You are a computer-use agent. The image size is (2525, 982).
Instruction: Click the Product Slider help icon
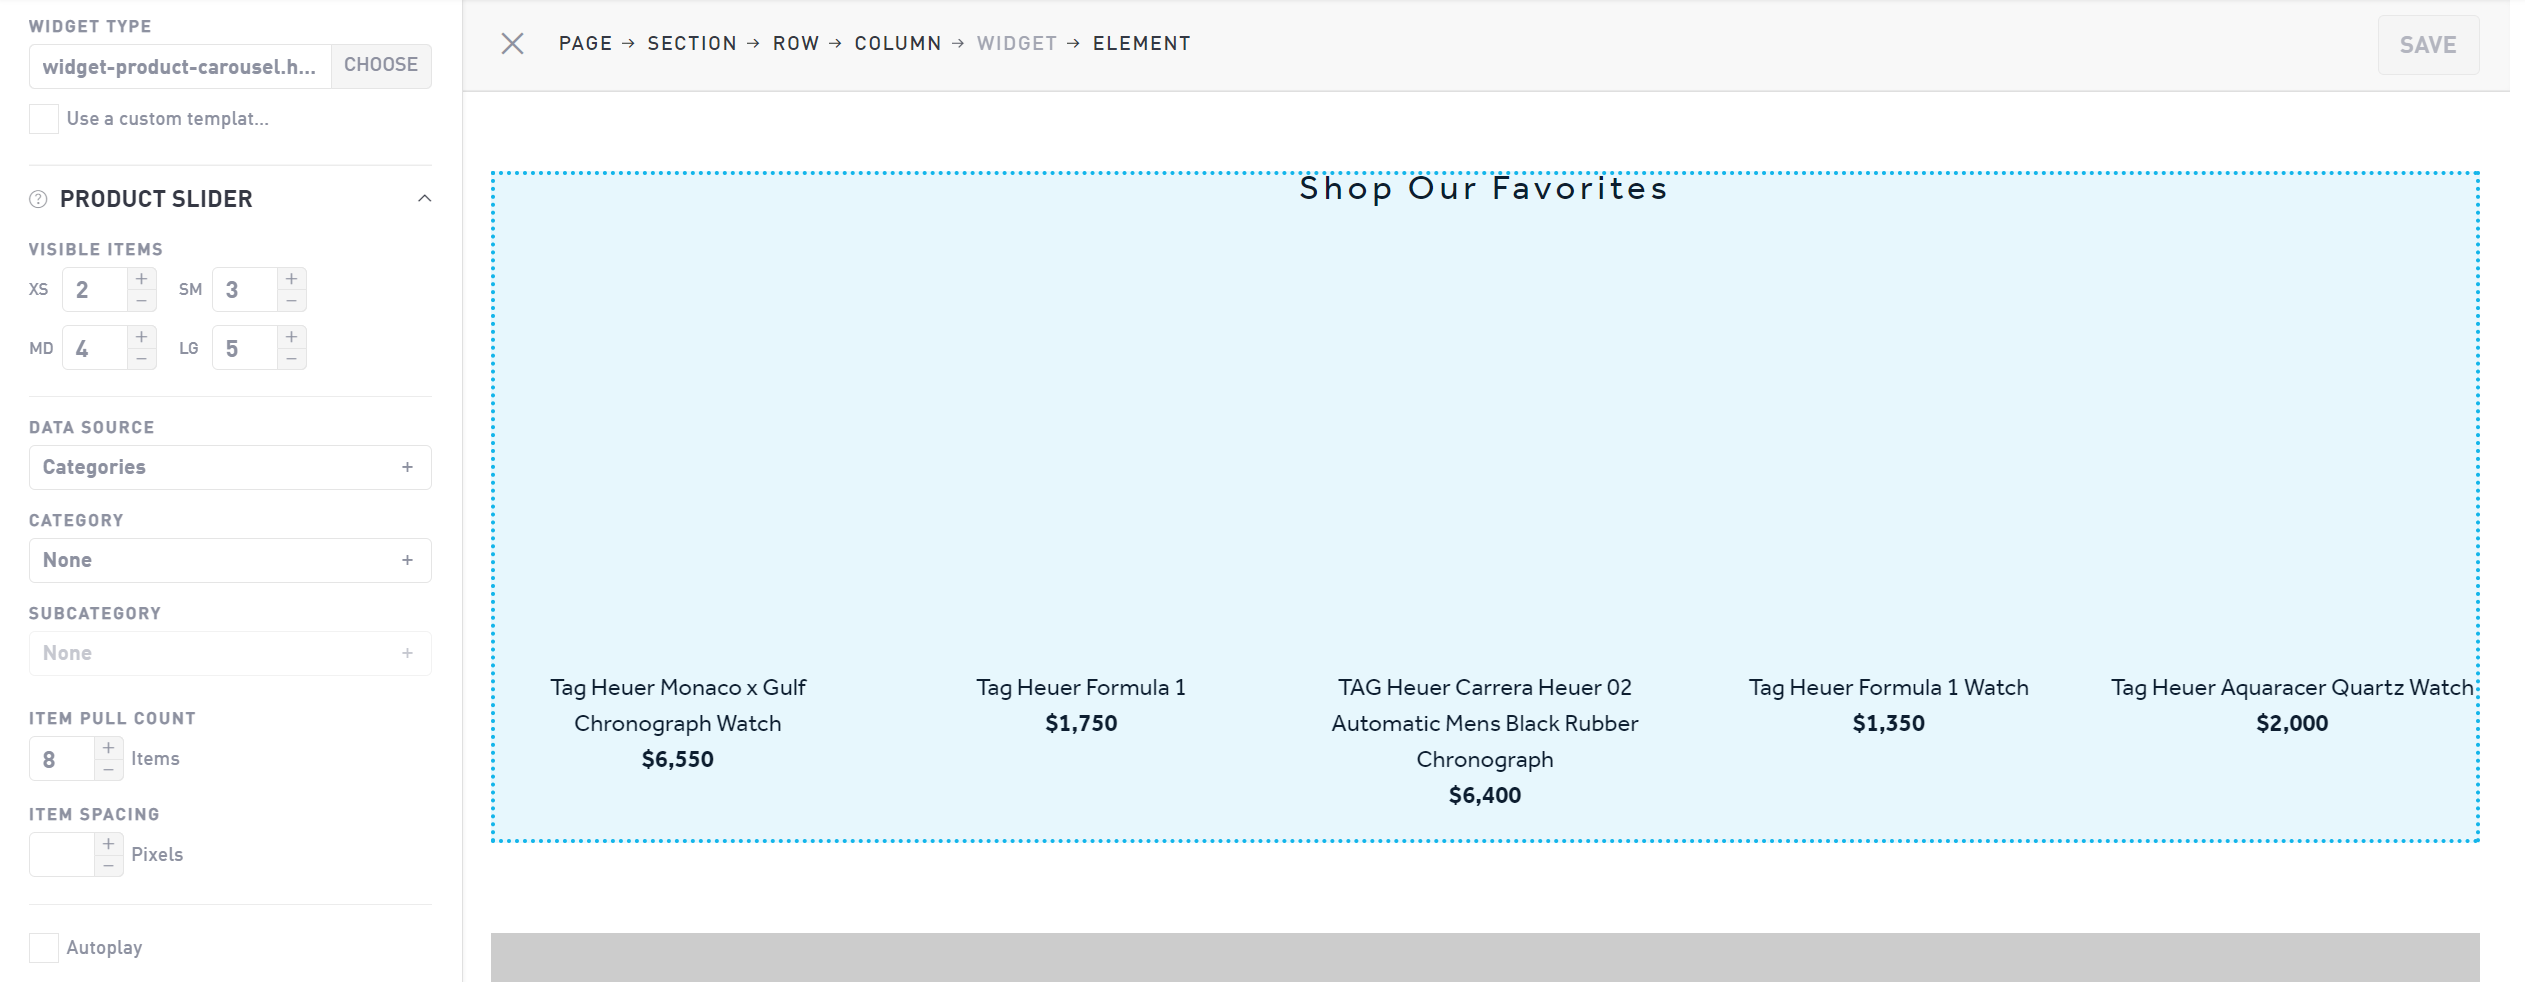(x=38, y=199)
